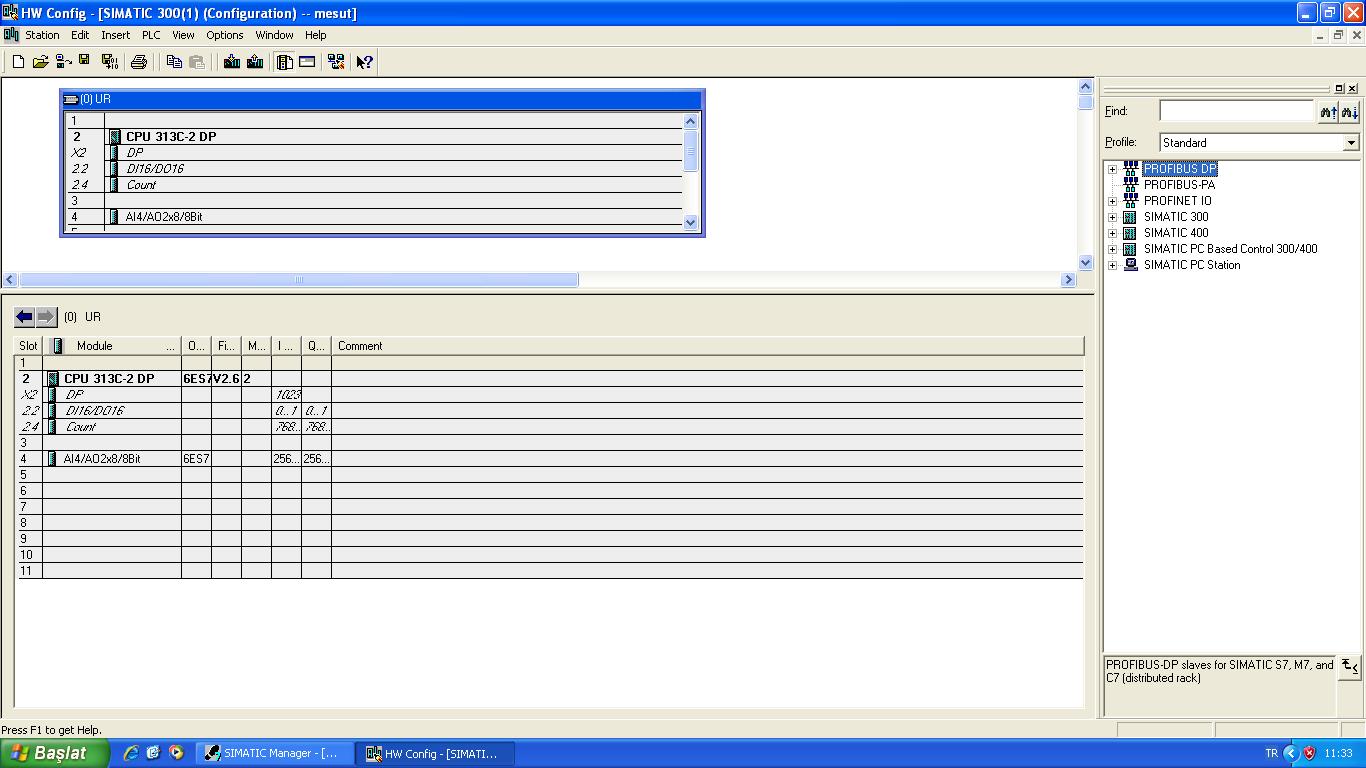Screen dimensions: 1366x768
Task: Expand the SIMATIC 300 catalog node
Action: [1112, 217]
